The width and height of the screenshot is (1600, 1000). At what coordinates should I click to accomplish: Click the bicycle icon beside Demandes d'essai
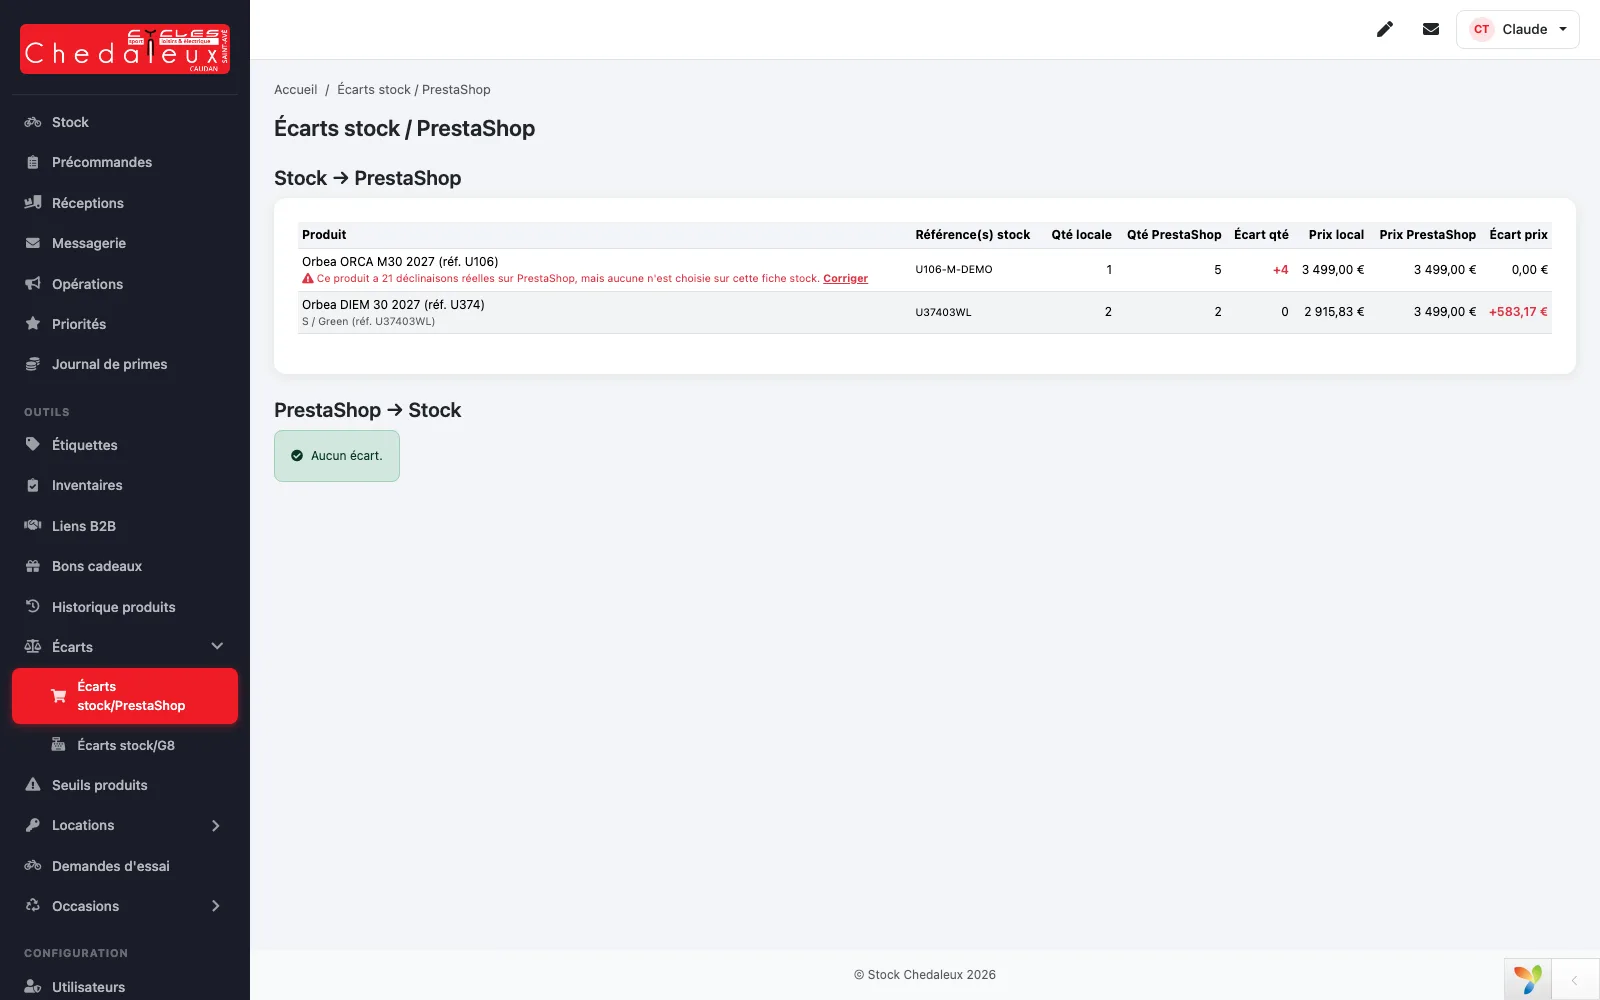coord(33,866)
